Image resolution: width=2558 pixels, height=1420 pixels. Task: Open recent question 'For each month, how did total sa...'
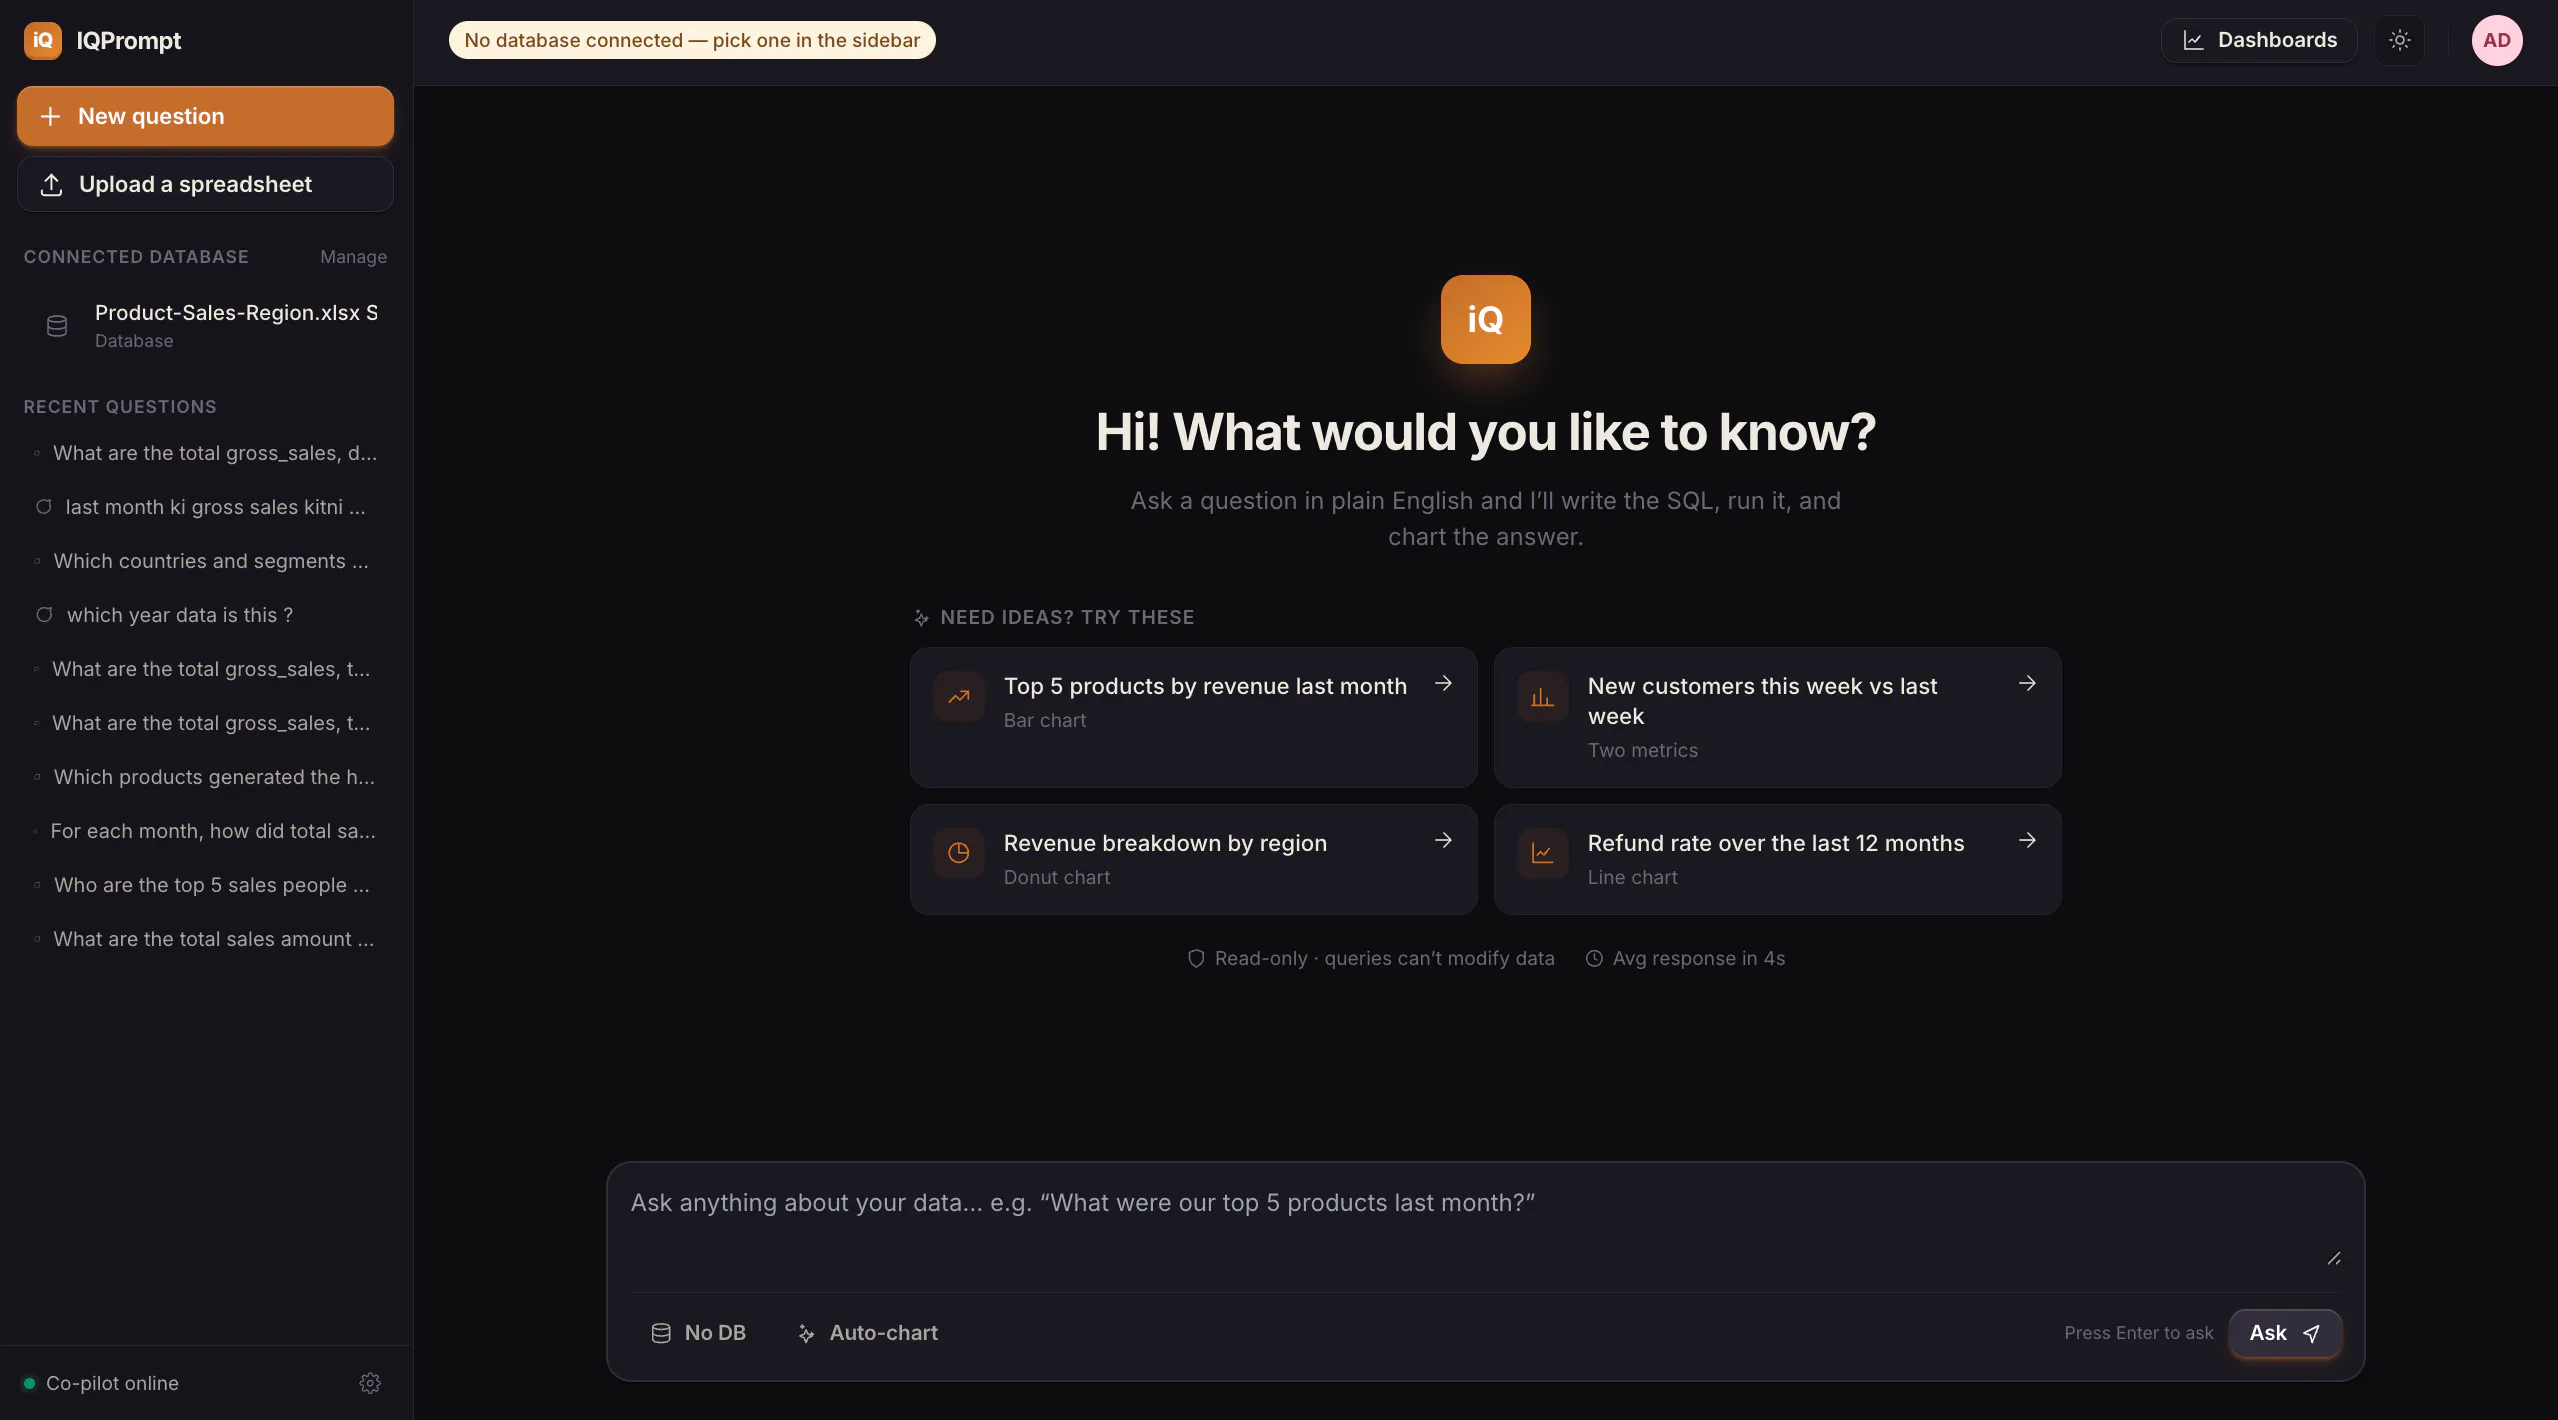(205, 831)
